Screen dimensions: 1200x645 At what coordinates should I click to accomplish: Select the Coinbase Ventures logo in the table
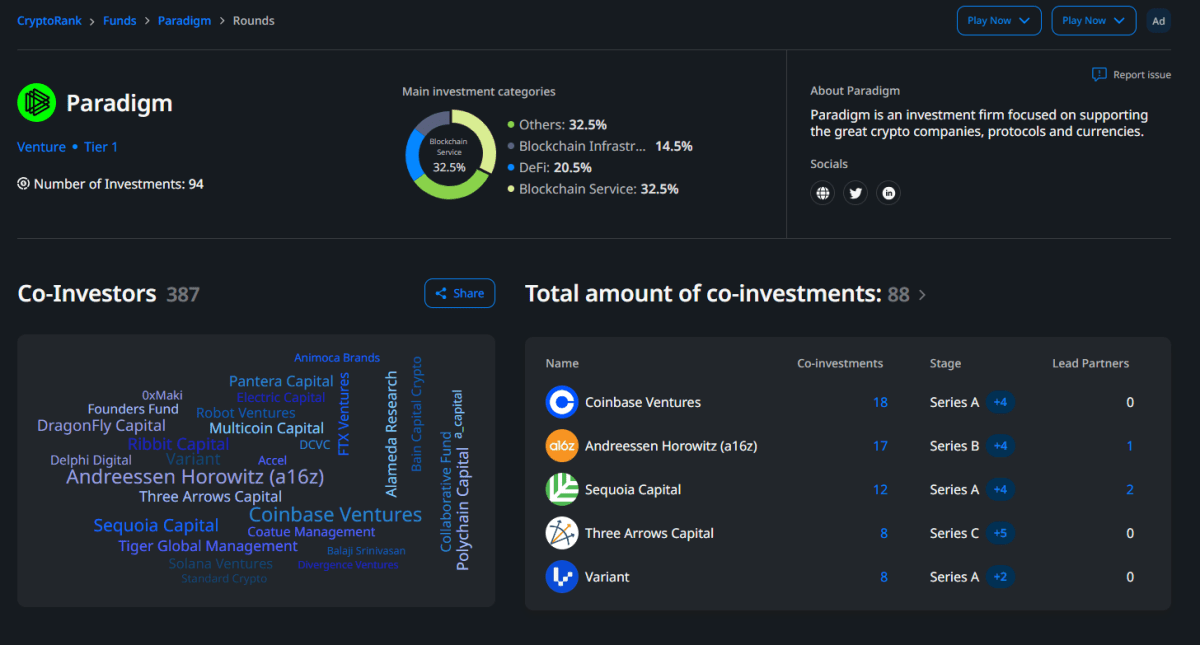click(562, 401)
